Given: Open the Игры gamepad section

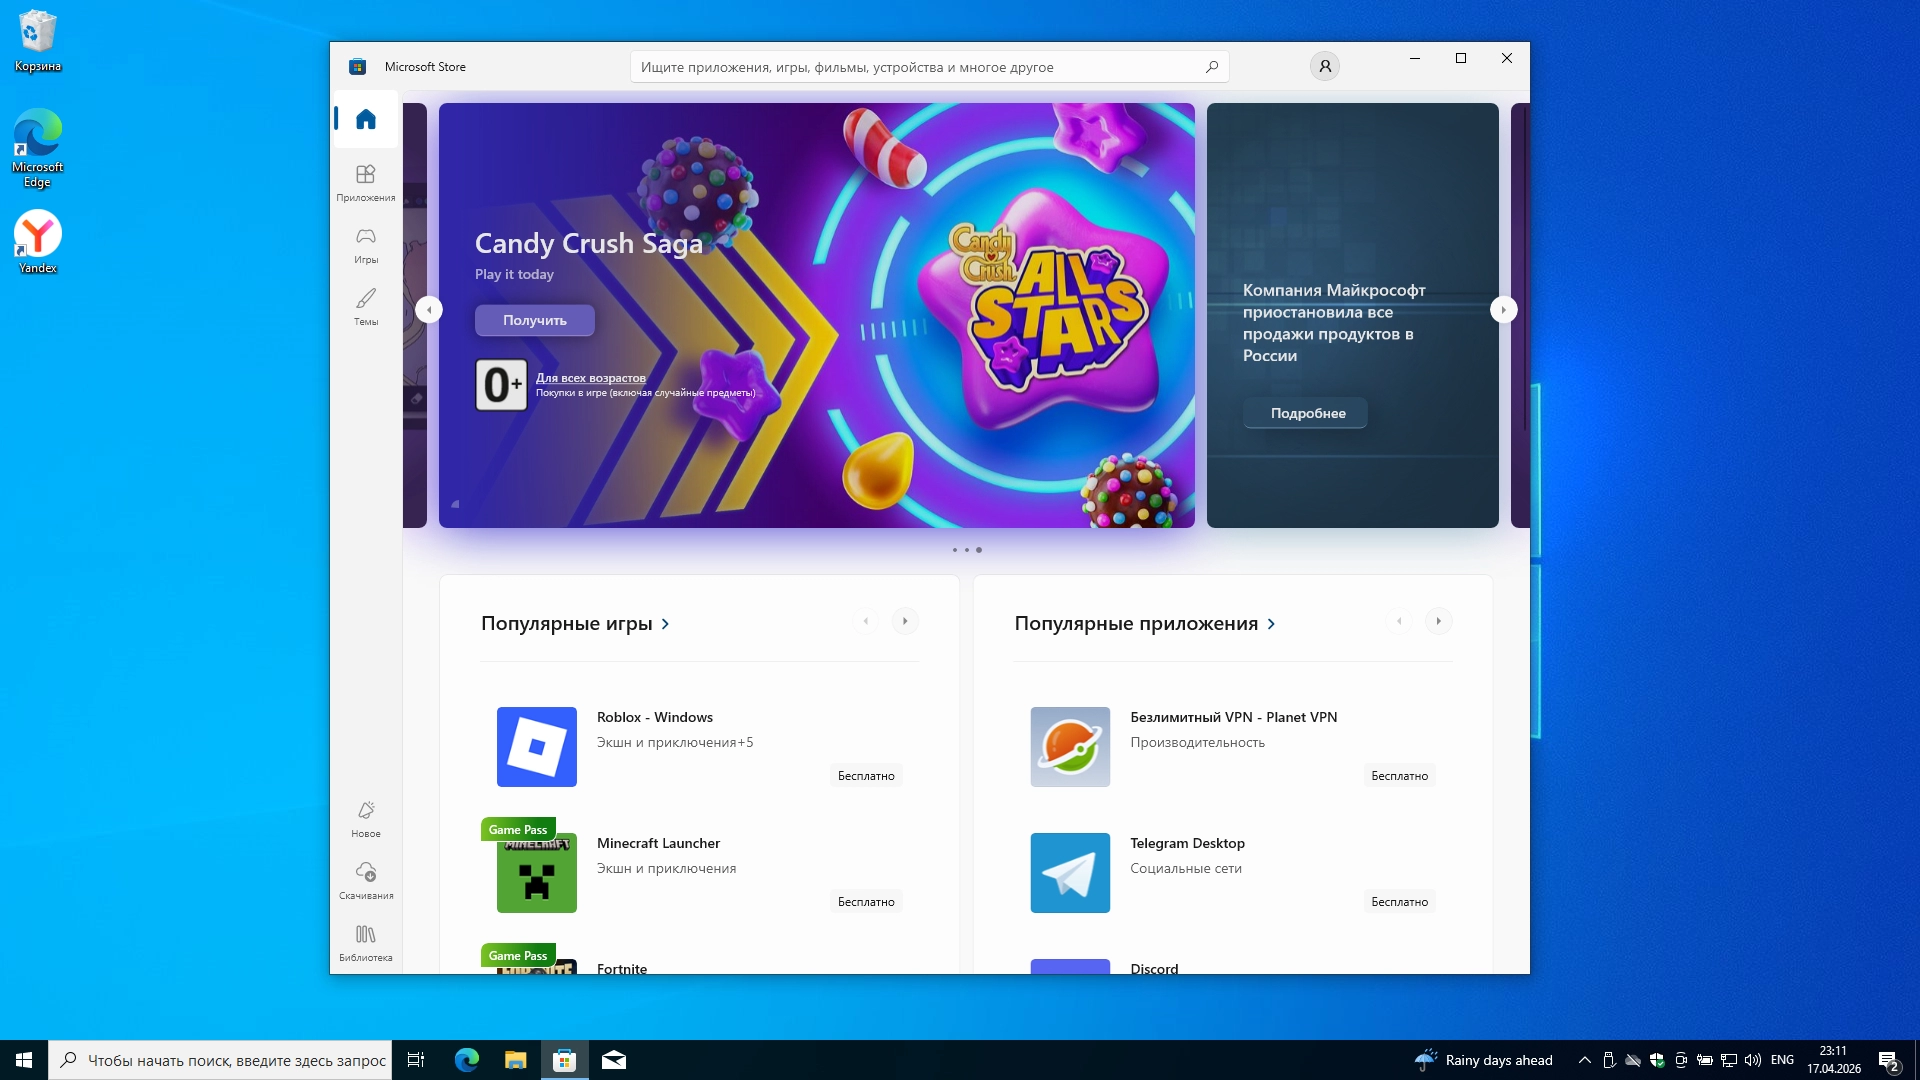Looking at the screenshot, I should point(366,244).
